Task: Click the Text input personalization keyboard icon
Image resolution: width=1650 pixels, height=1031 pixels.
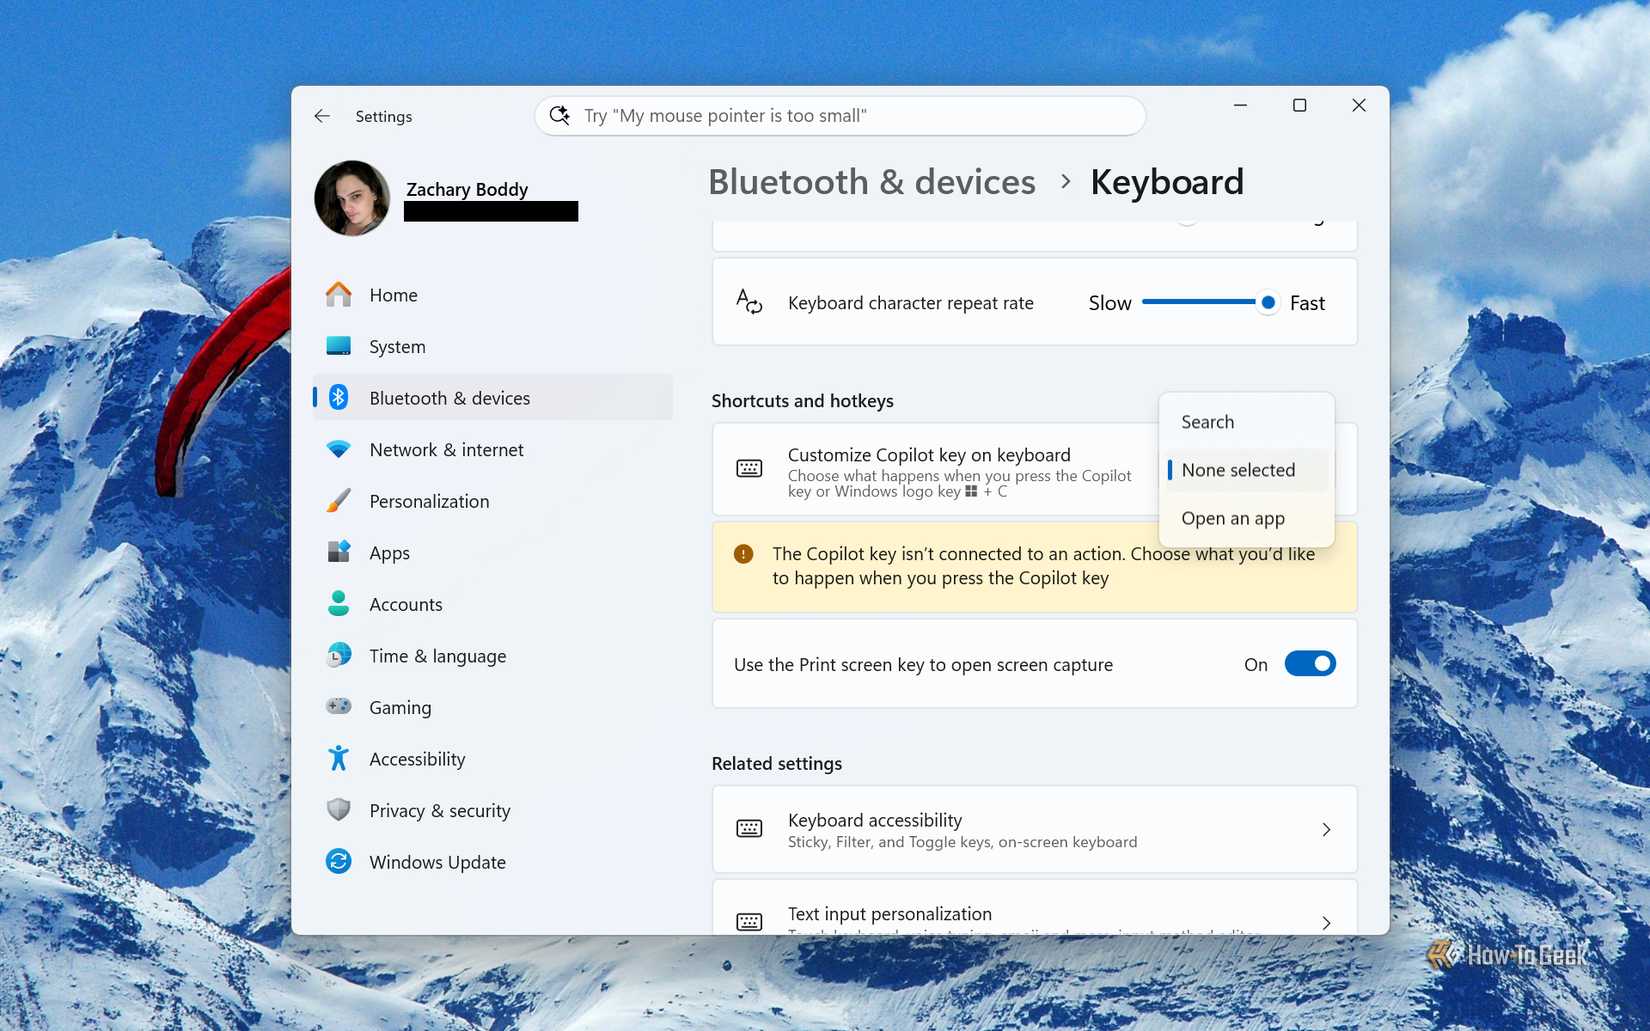Action: pyautogui.click(x=749, y=922)
